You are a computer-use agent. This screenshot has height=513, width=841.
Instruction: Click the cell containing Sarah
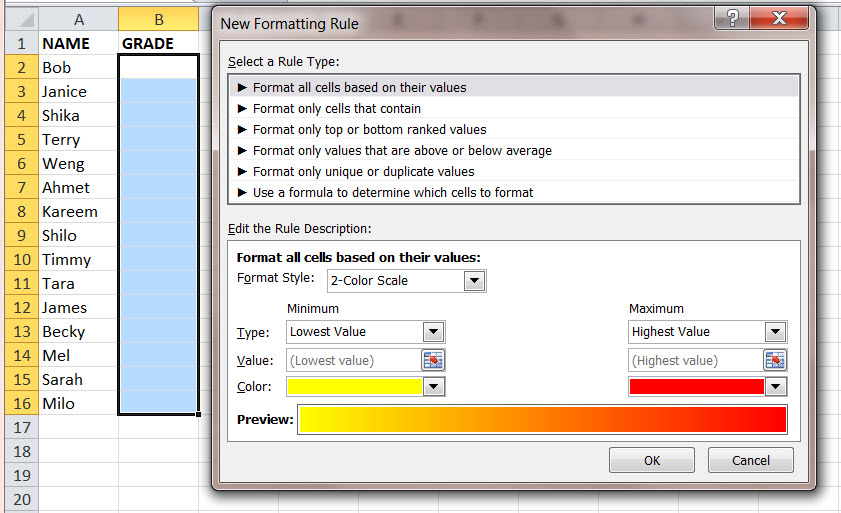[x=78, y=379]
